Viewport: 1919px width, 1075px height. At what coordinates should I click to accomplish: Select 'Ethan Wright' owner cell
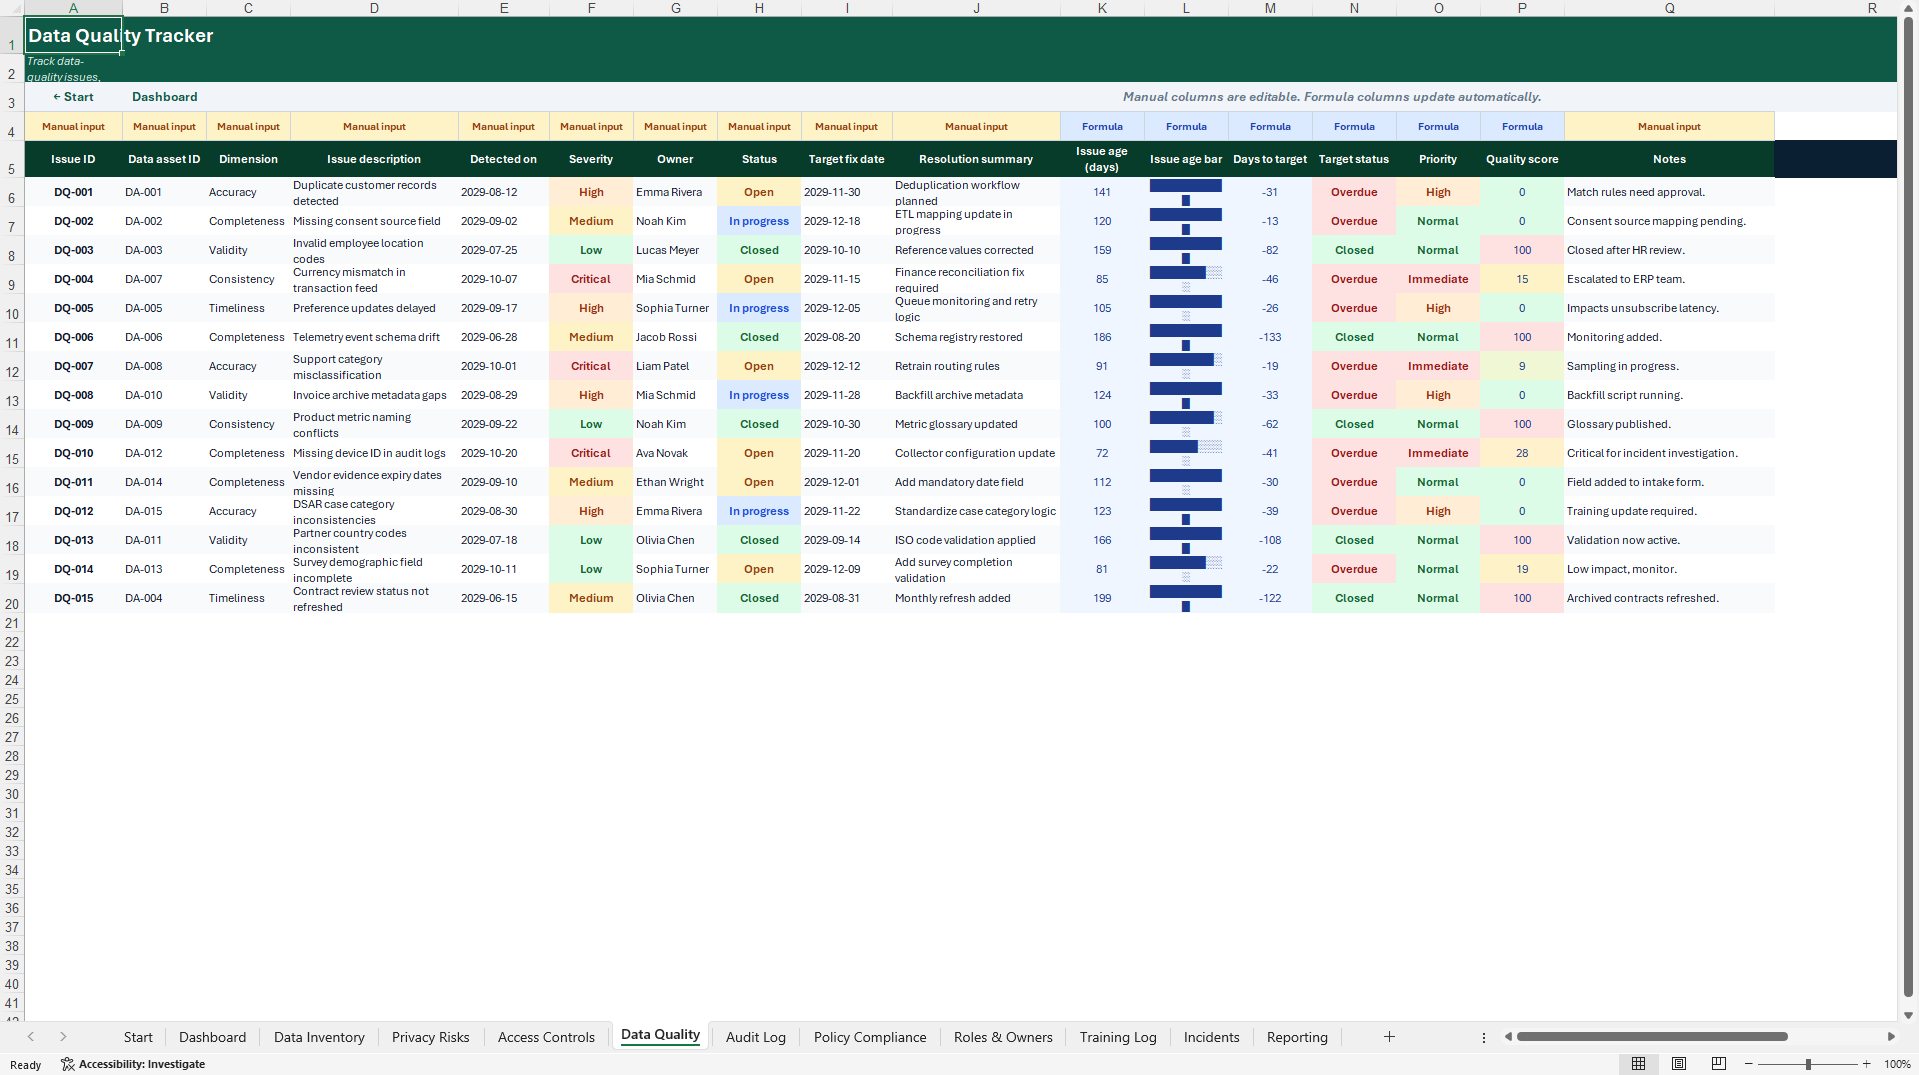[x=675, y=482]
